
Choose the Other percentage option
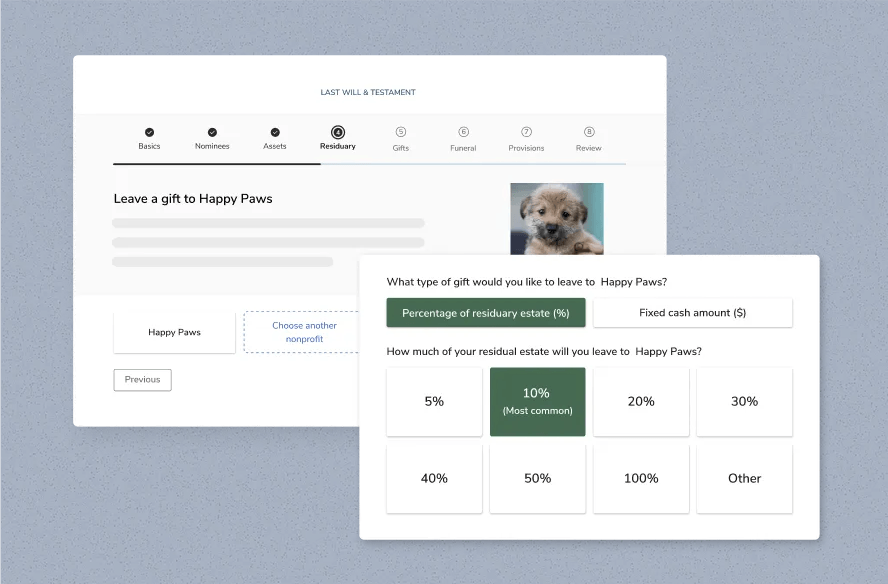[744, 478]
